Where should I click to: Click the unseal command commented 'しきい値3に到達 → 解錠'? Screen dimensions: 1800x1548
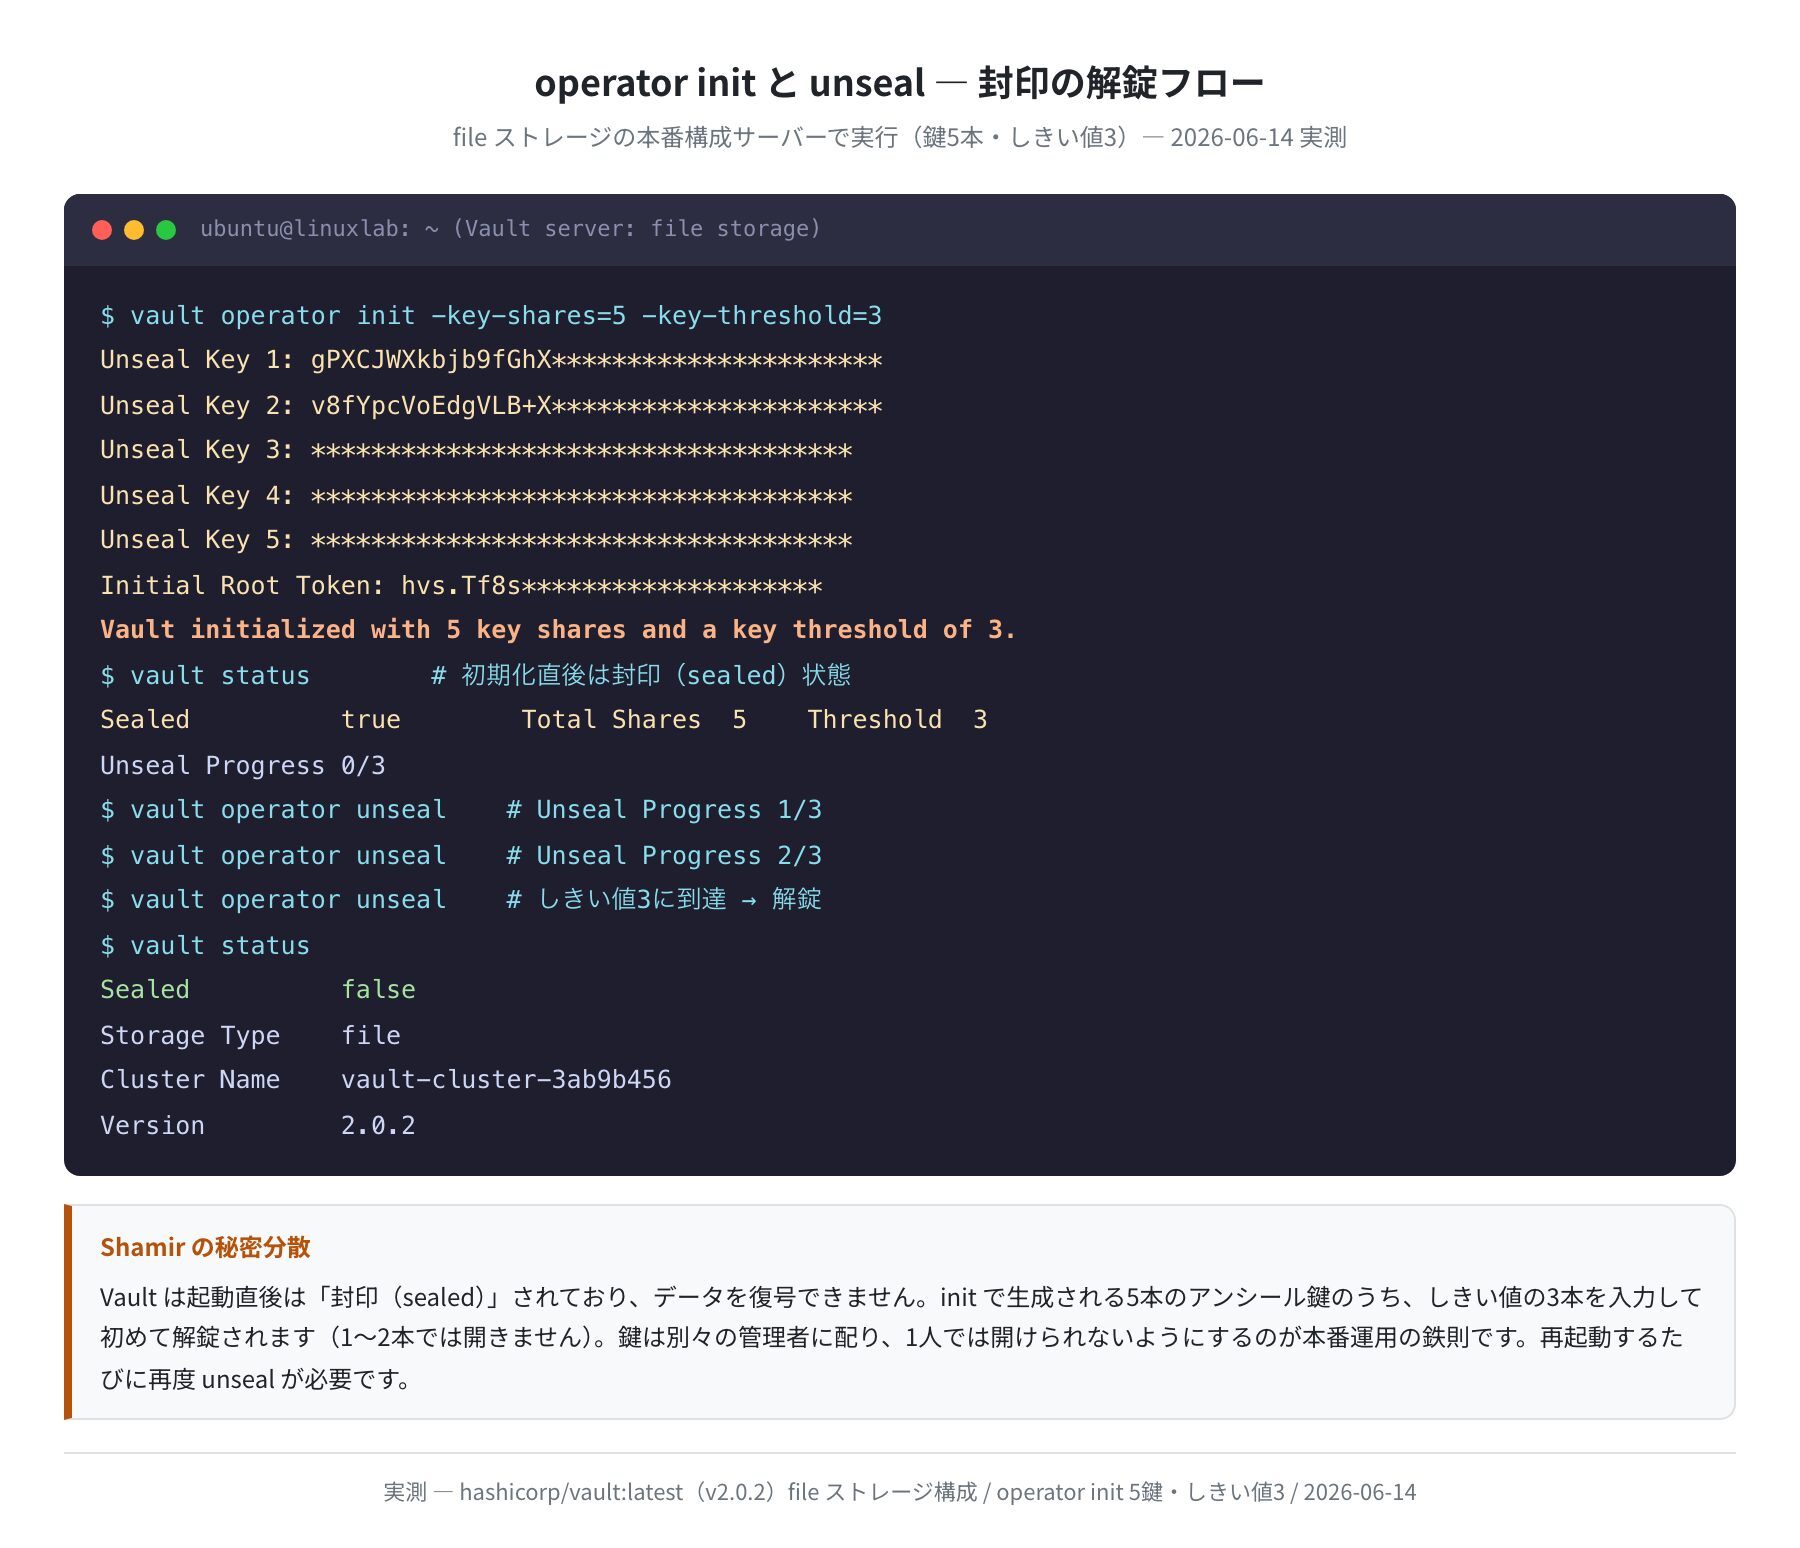click(x=461, y=900)
